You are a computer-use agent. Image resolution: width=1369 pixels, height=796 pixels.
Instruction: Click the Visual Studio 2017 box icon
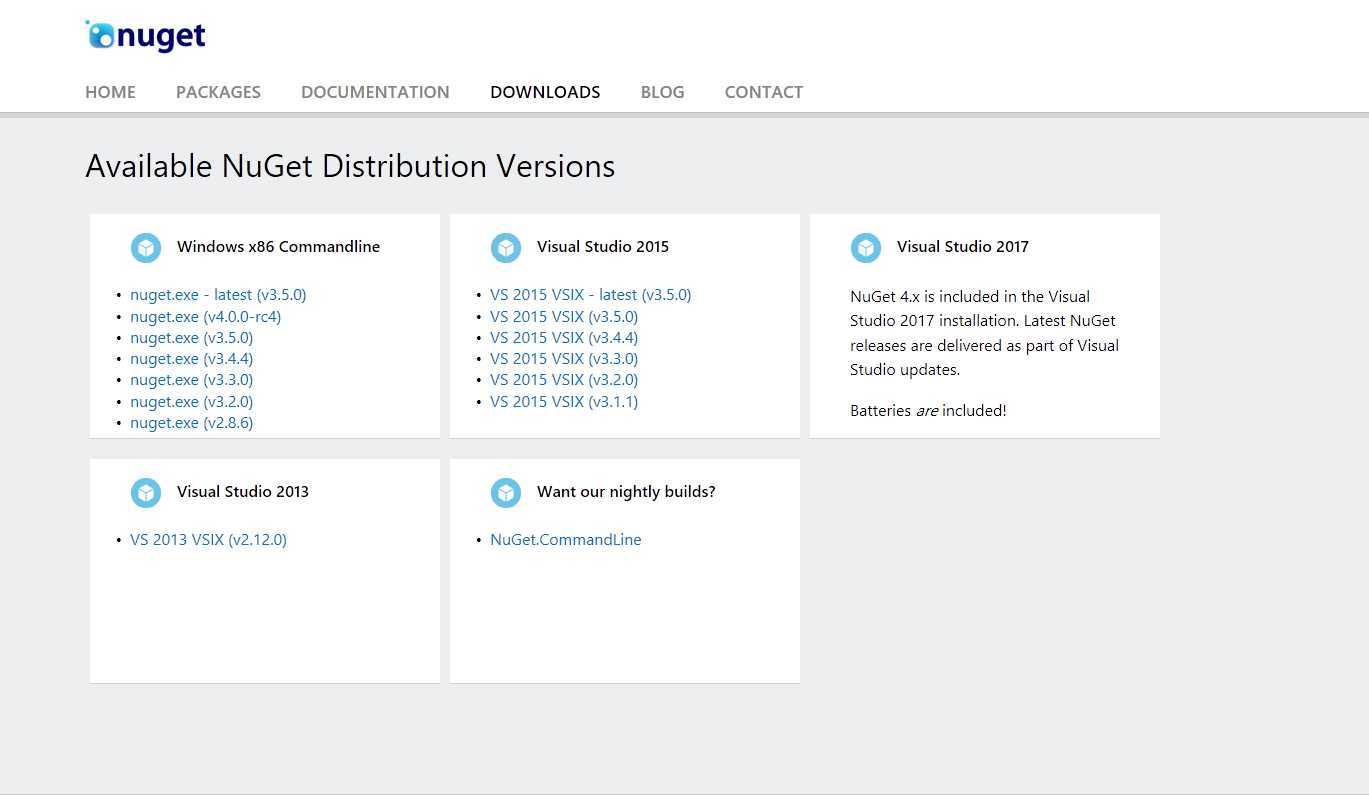click(x=866, y=247)
